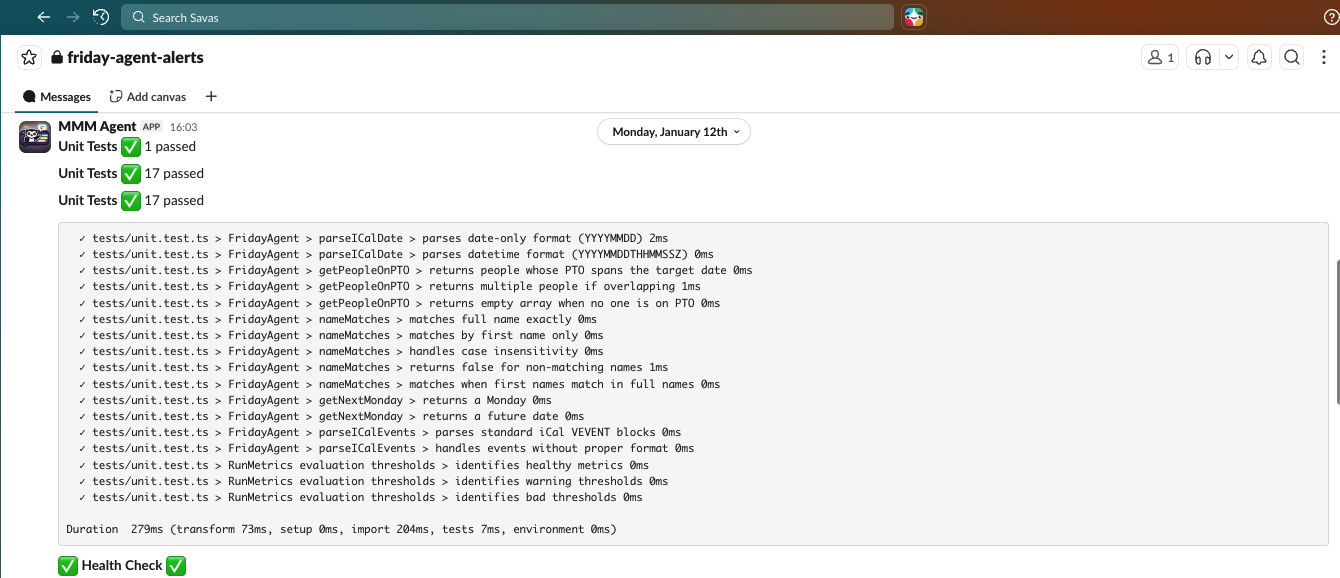
Task: Click the Search Savas field
Action: (507, 17)
